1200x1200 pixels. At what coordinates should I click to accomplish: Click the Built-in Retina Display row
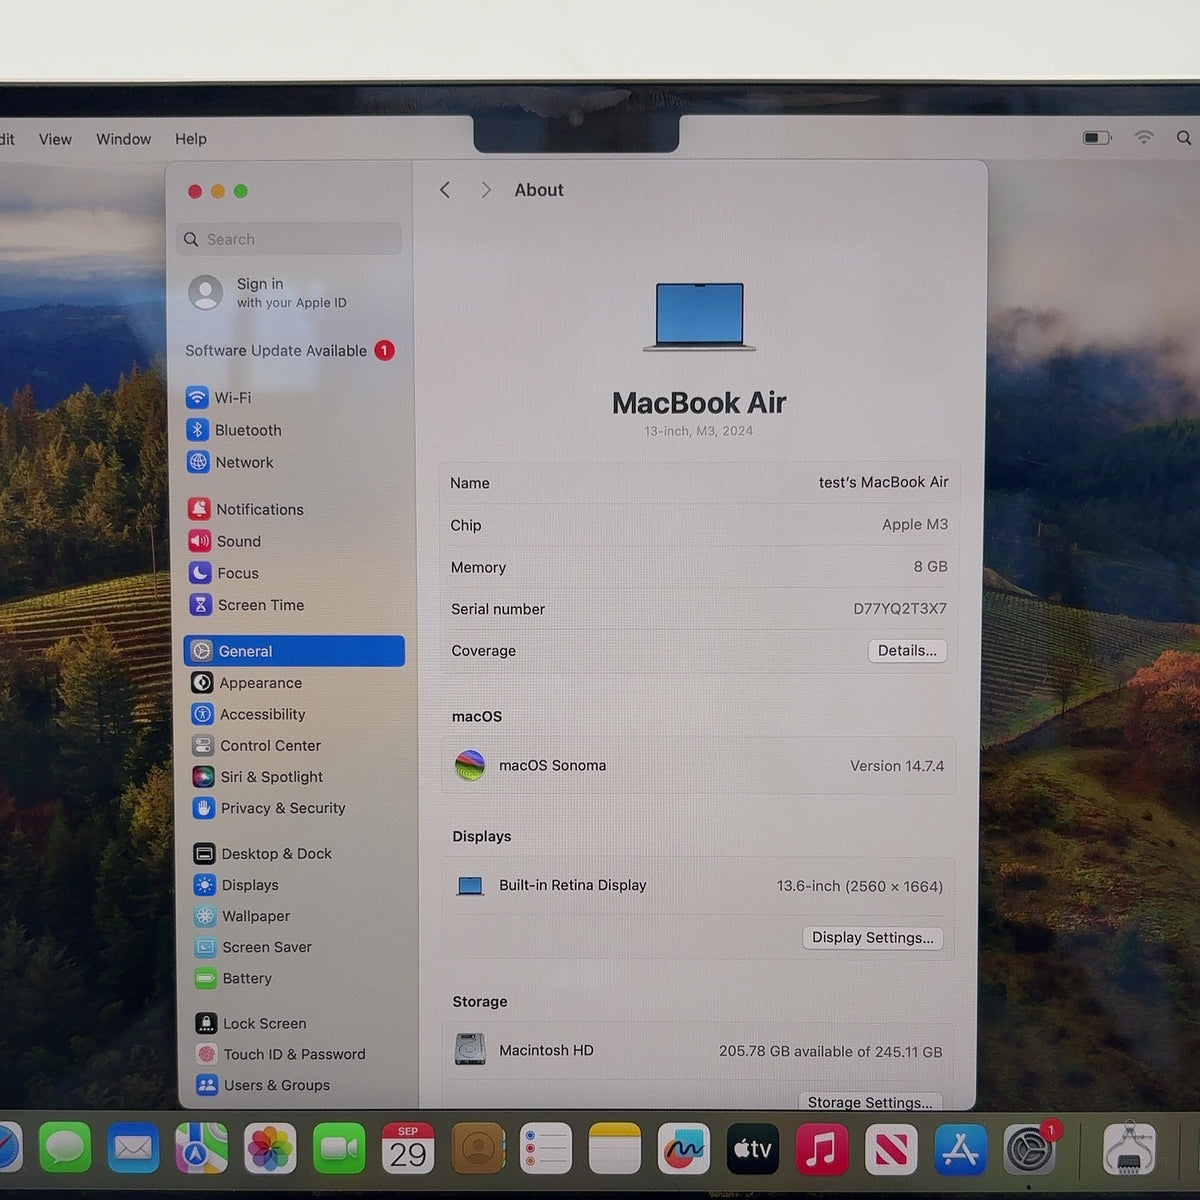click(x=699, y=886)
